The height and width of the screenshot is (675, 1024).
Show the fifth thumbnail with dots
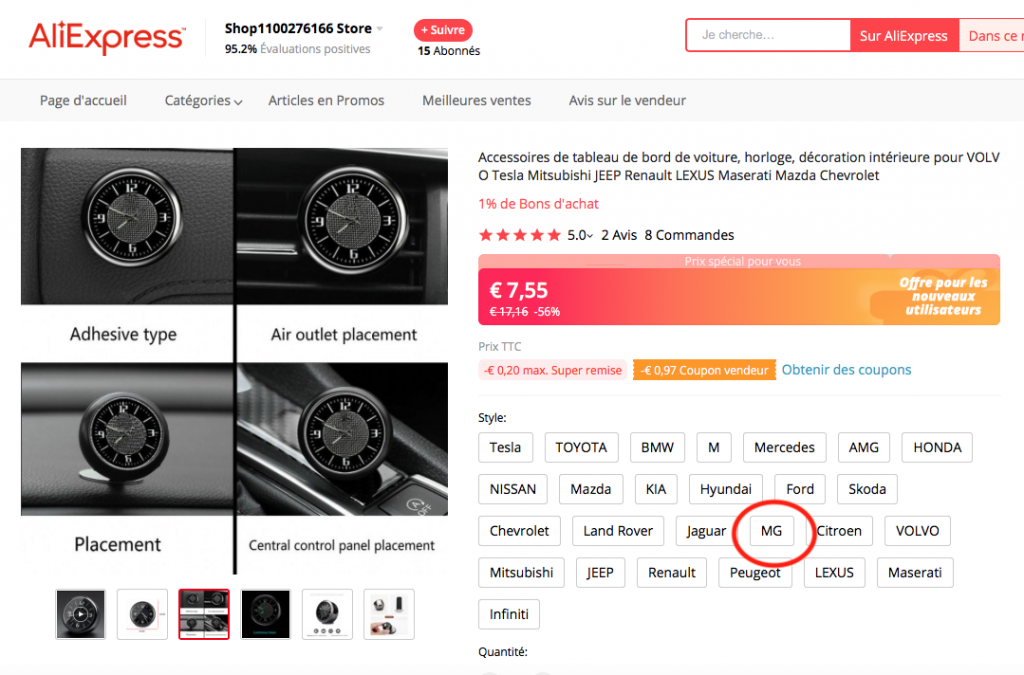pos(327,614)
